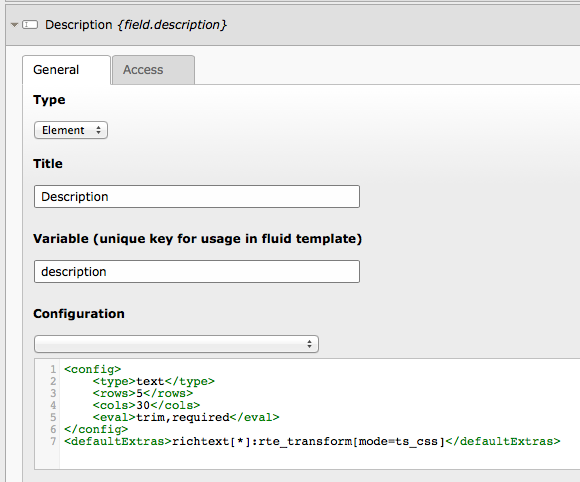Select the Description {field.description} header title
The height and width of the screenshot is (482, 580).
pyautogui.click(x=136, y=25)
